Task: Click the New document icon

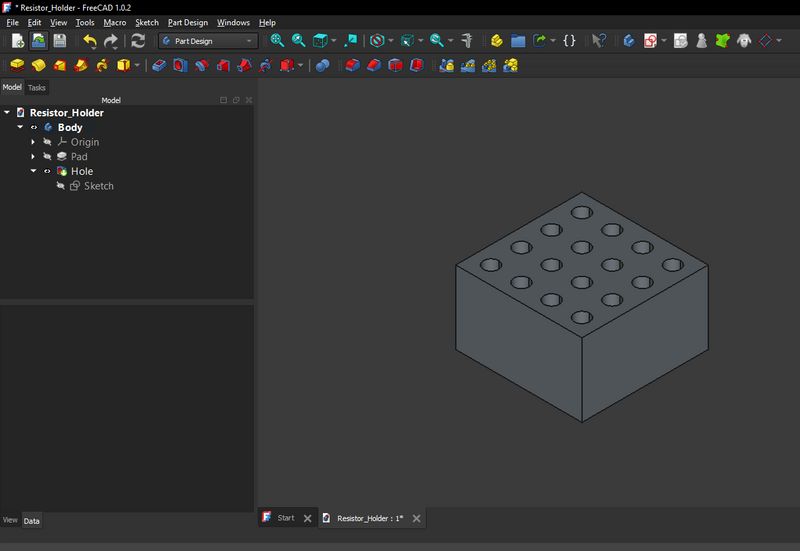Action: click(x=17, y=41)
